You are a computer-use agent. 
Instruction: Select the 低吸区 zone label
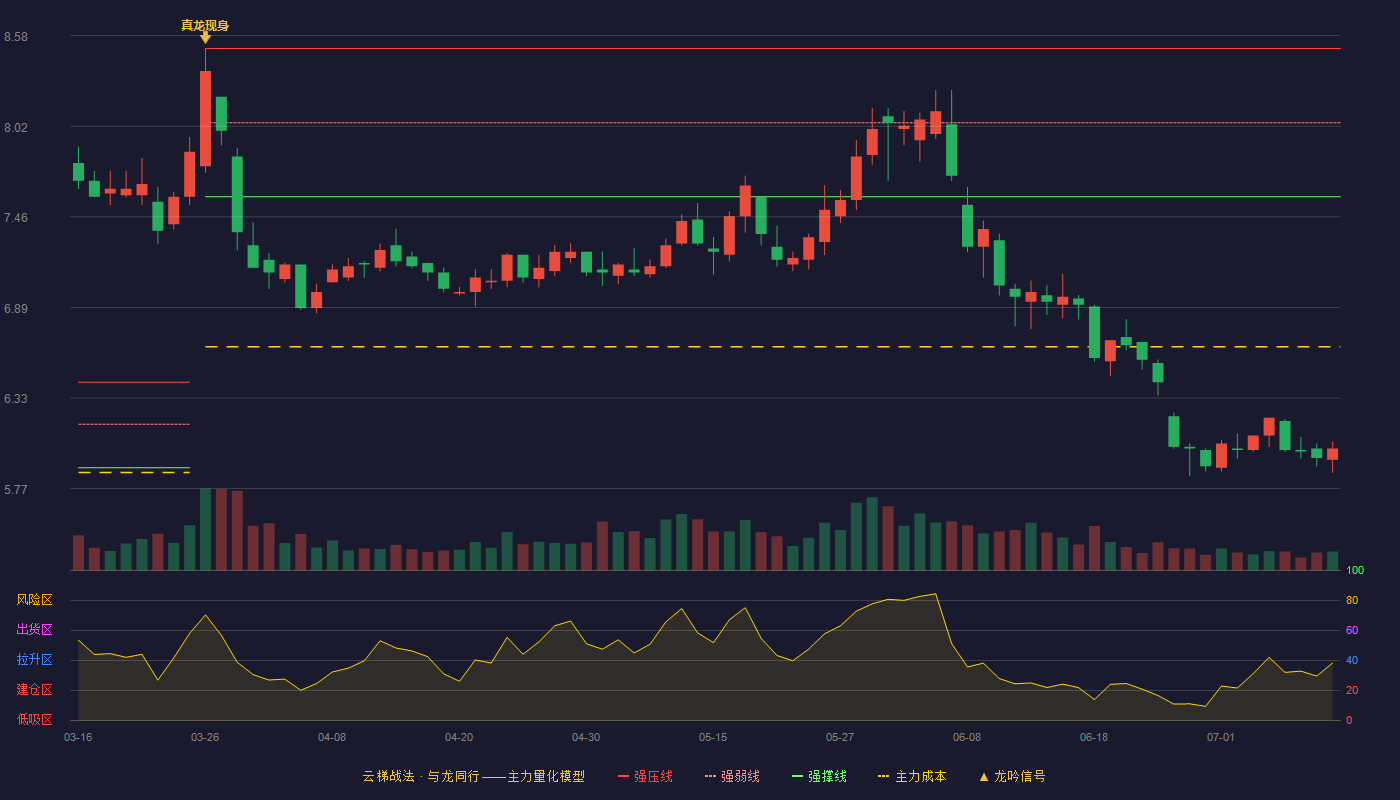pyautogui.click(x=34, y=719)
